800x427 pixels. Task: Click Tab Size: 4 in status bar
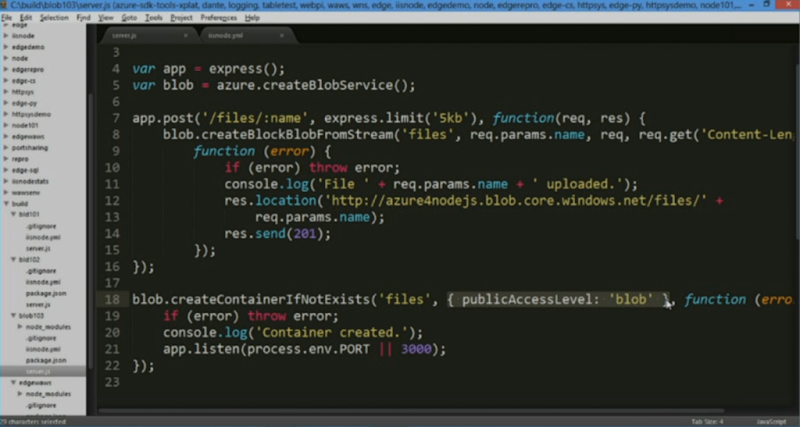coord(707,422)
